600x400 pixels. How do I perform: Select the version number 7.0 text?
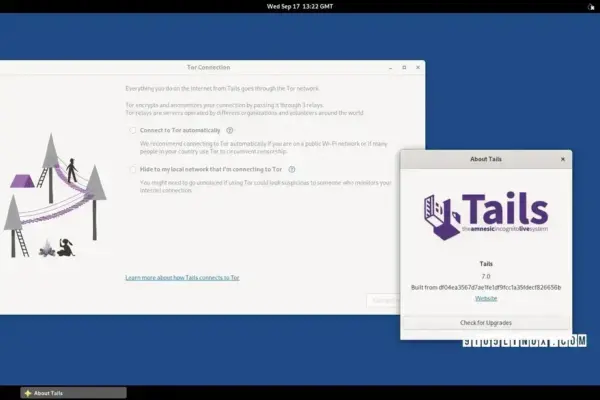click(486, 276)
